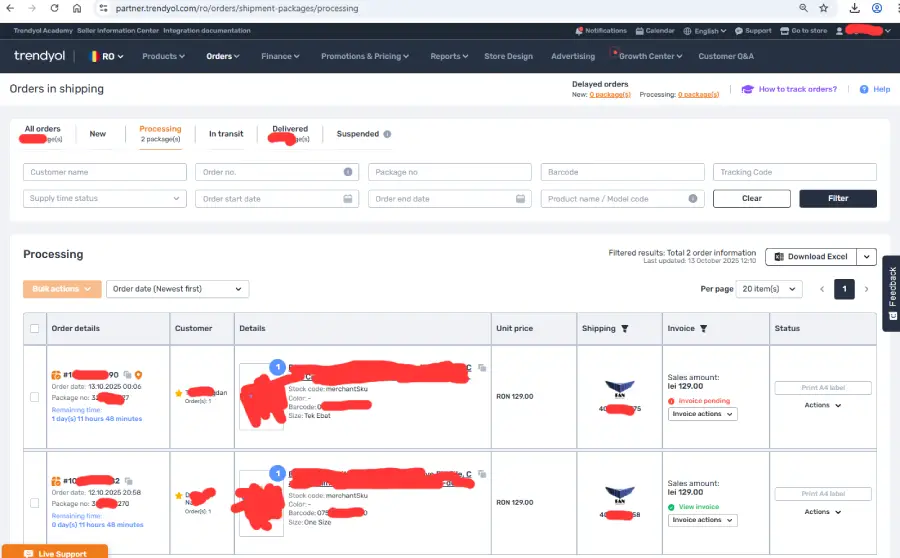Open the Supply time status dropdown

(104, 199)
